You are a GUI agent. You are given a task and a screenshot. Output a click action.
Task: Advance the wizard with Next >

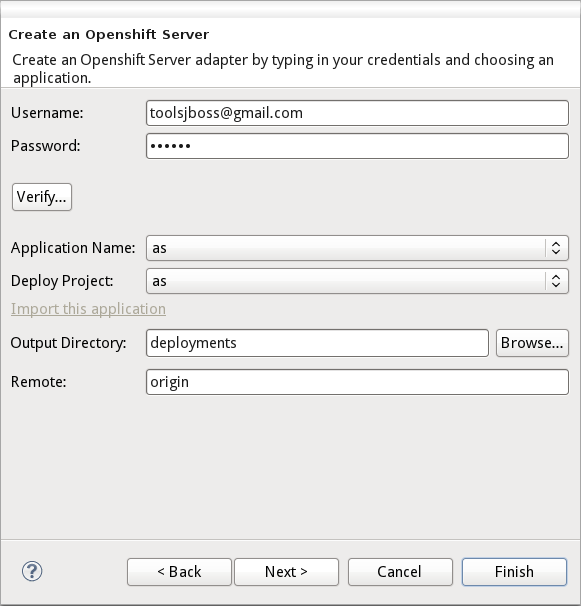tap(286, 572)
